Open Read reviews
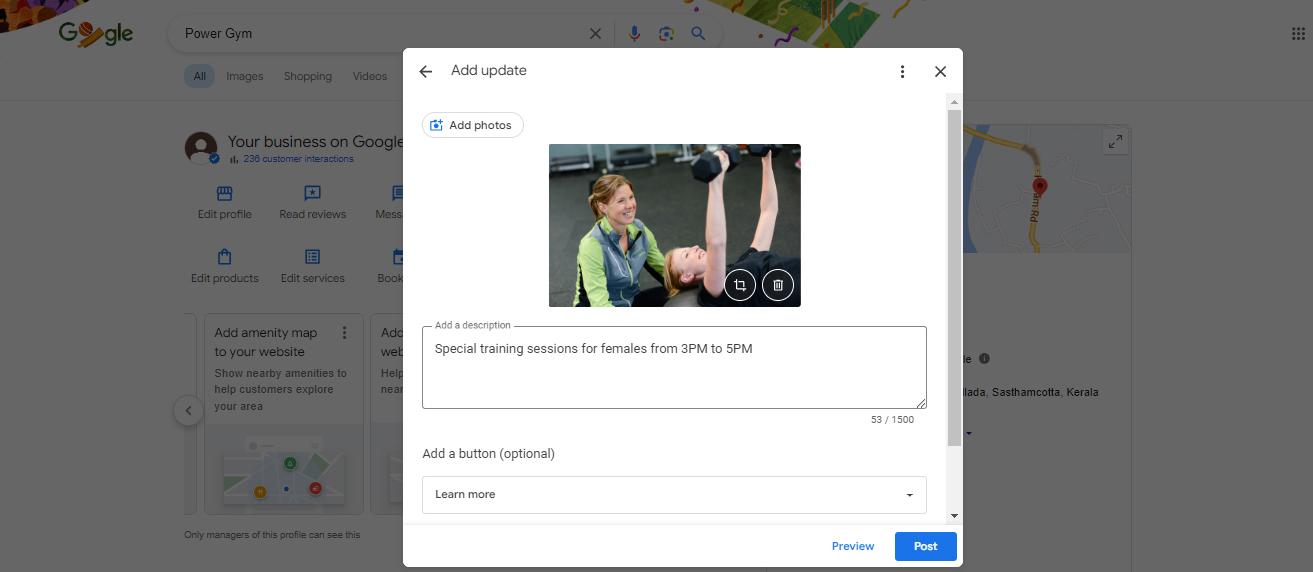1313x572 pixels. click(x=312, y=202)
